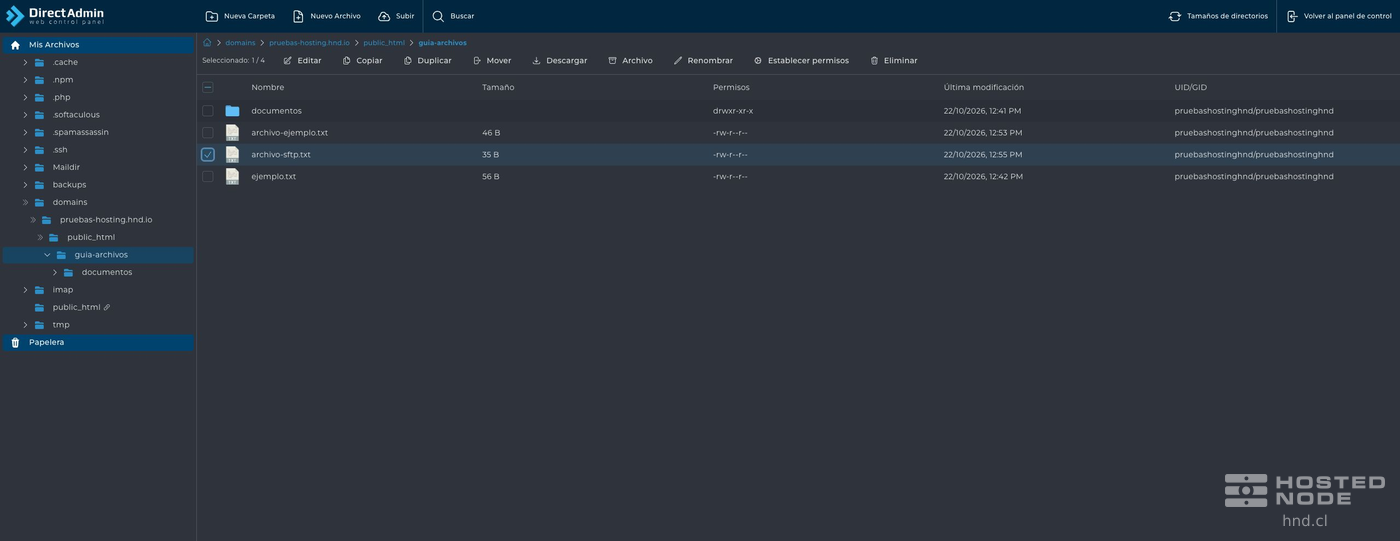Click the Renombrar pen icon
Image resolution: width=1400 pixels, height=541 pixels.
pos(678,61)
